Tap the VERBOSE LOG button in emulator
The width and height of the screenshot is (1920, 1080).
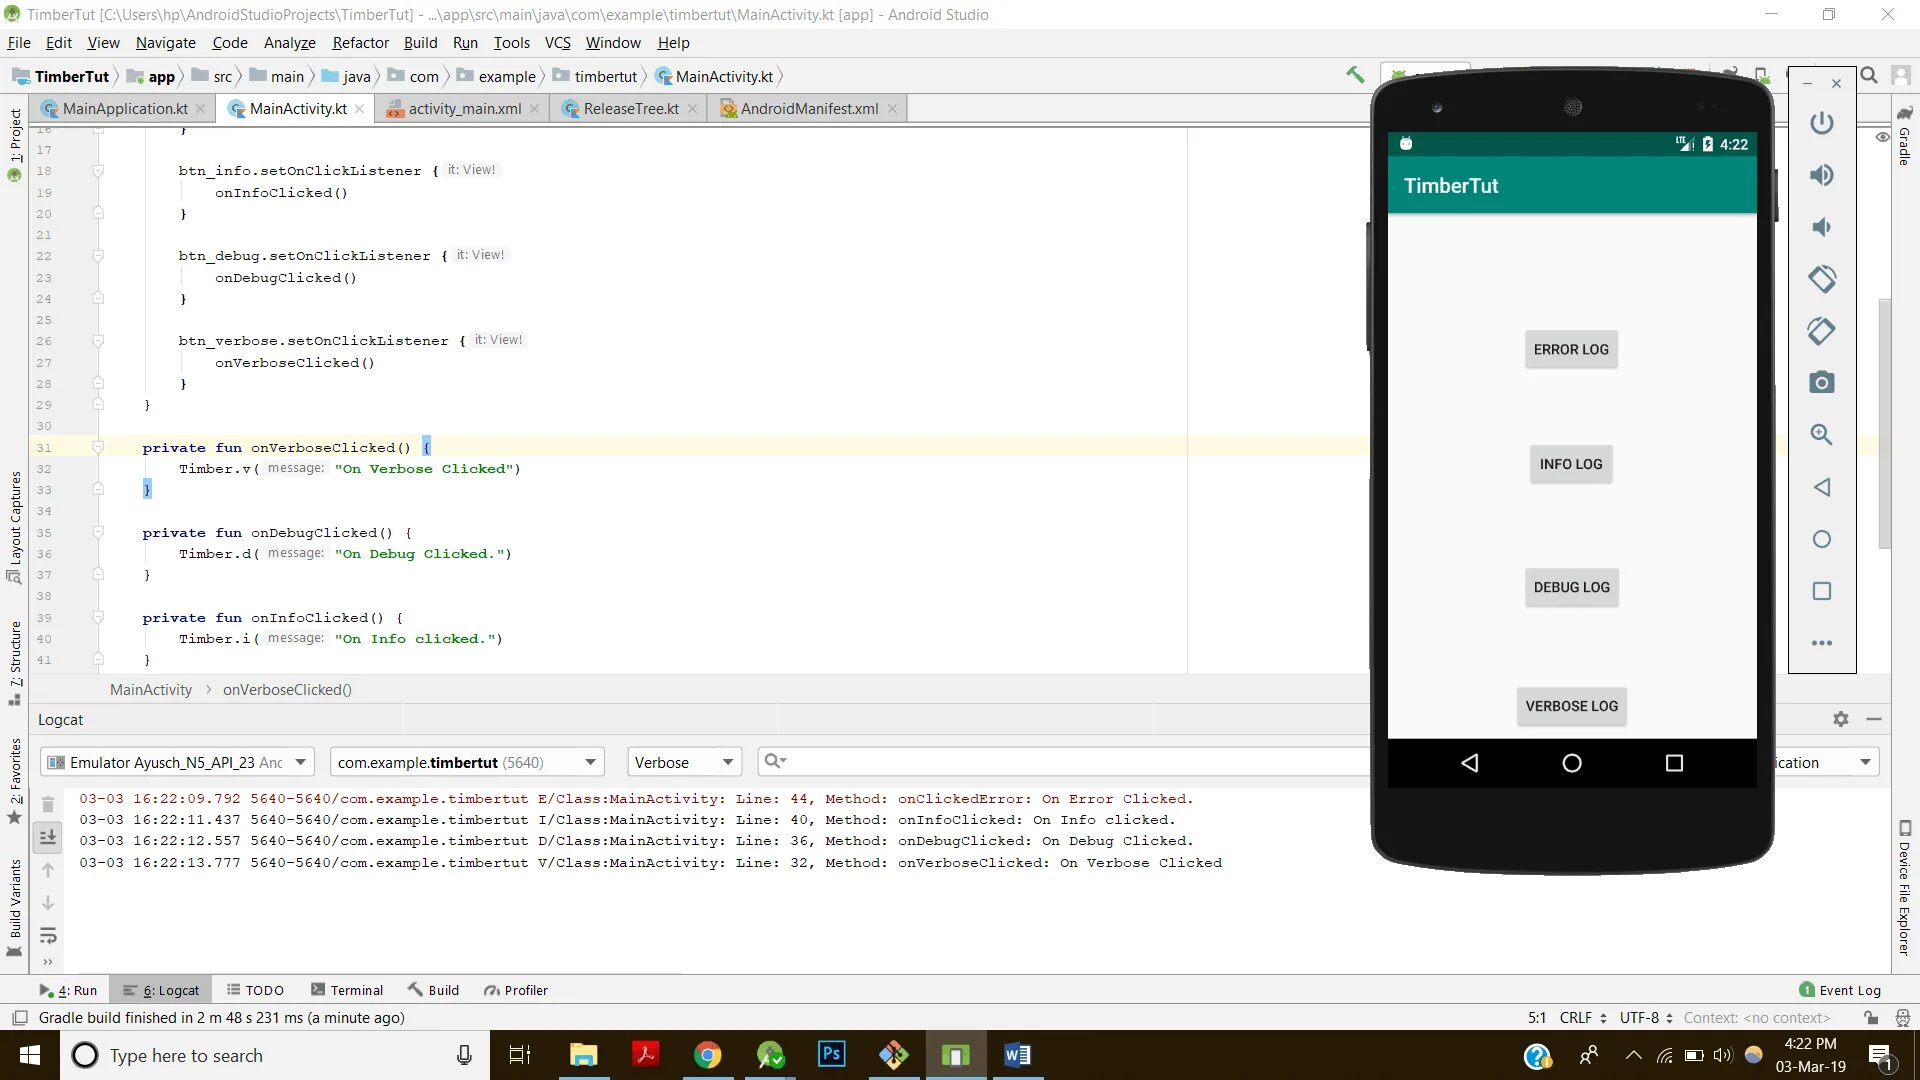point(1570,706)
